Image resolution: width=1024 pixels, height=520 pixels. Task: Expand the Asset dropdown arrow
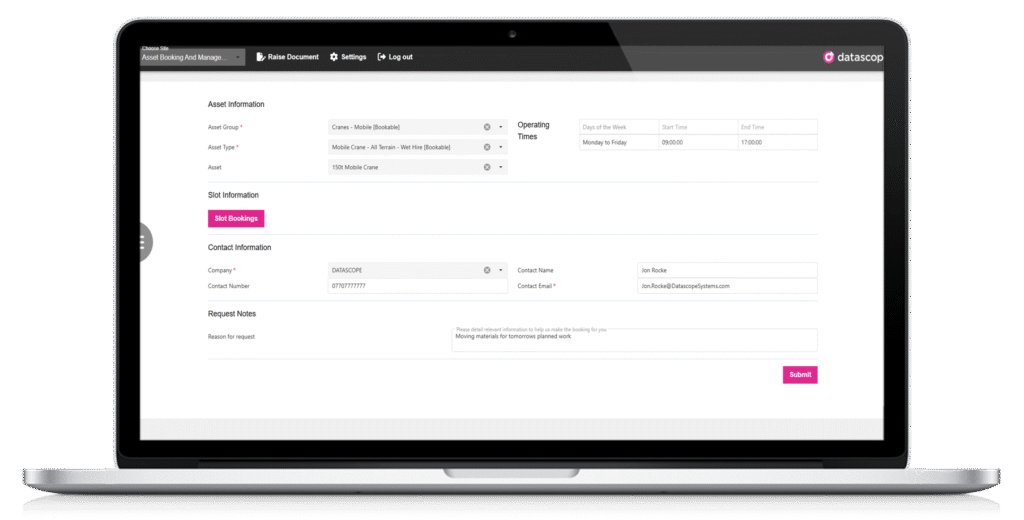500,167
